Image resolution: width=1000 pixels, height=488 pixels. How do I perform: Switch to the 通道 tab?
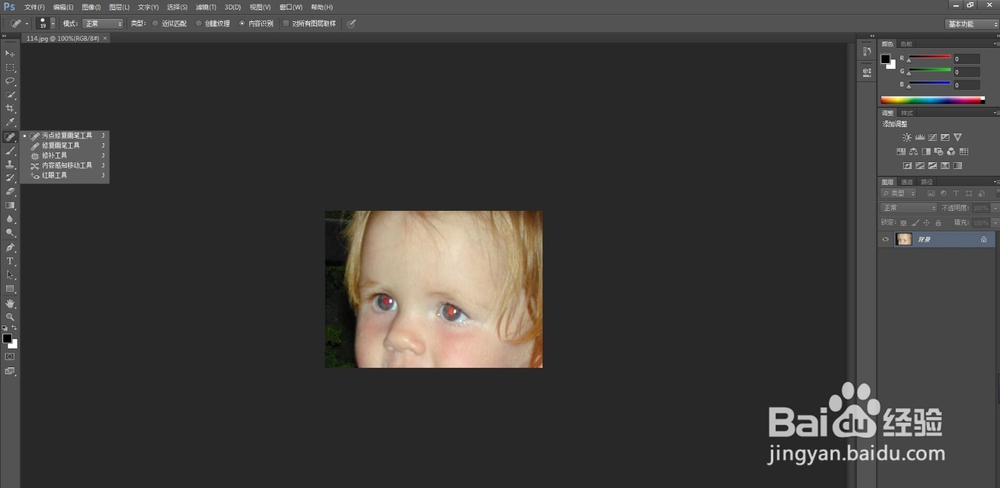point(906,182)
